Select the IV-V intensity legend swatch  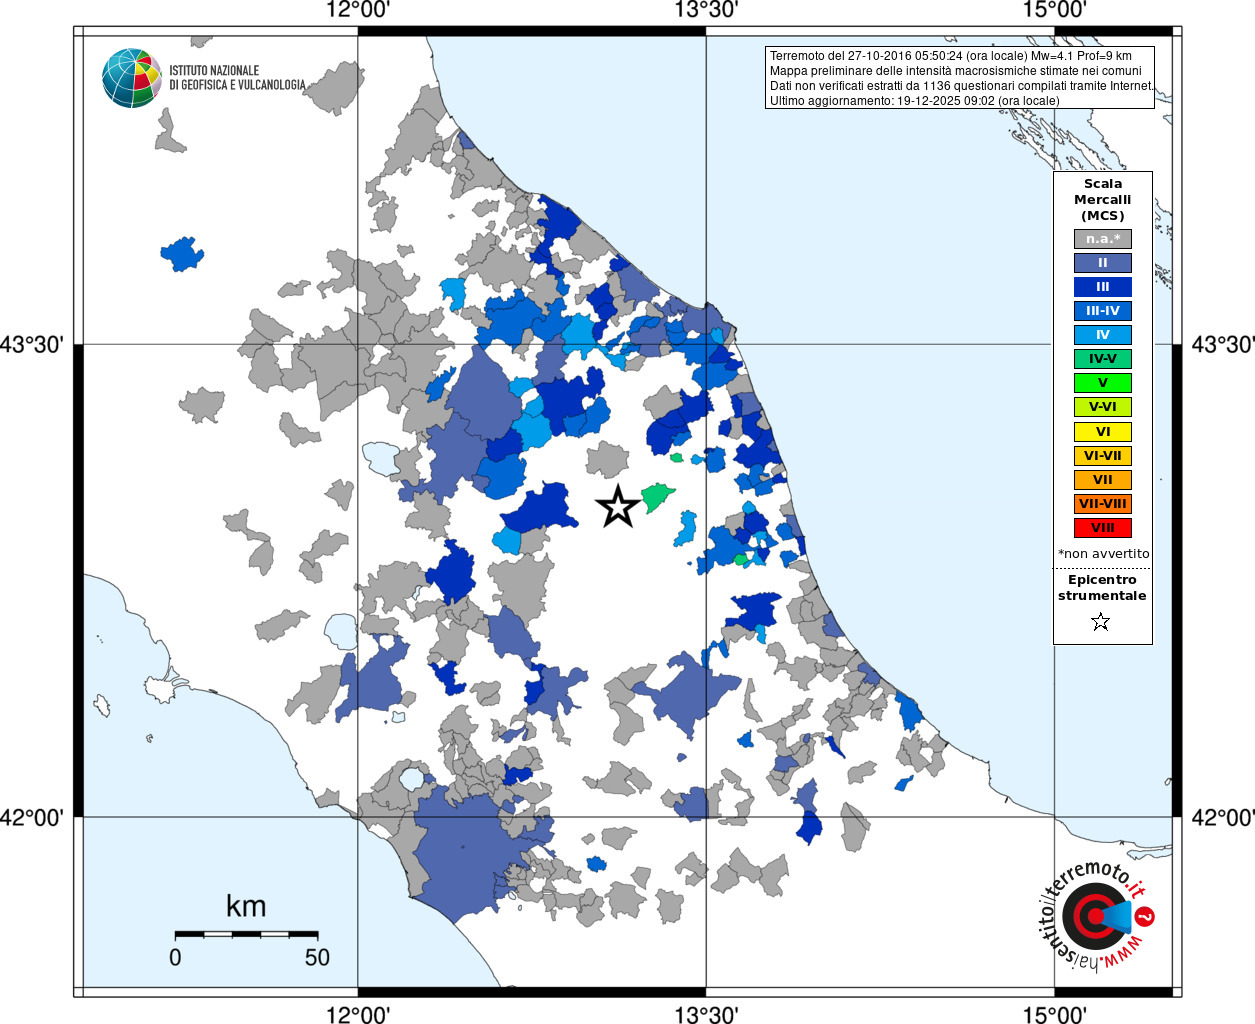[x=1102, y=359]
